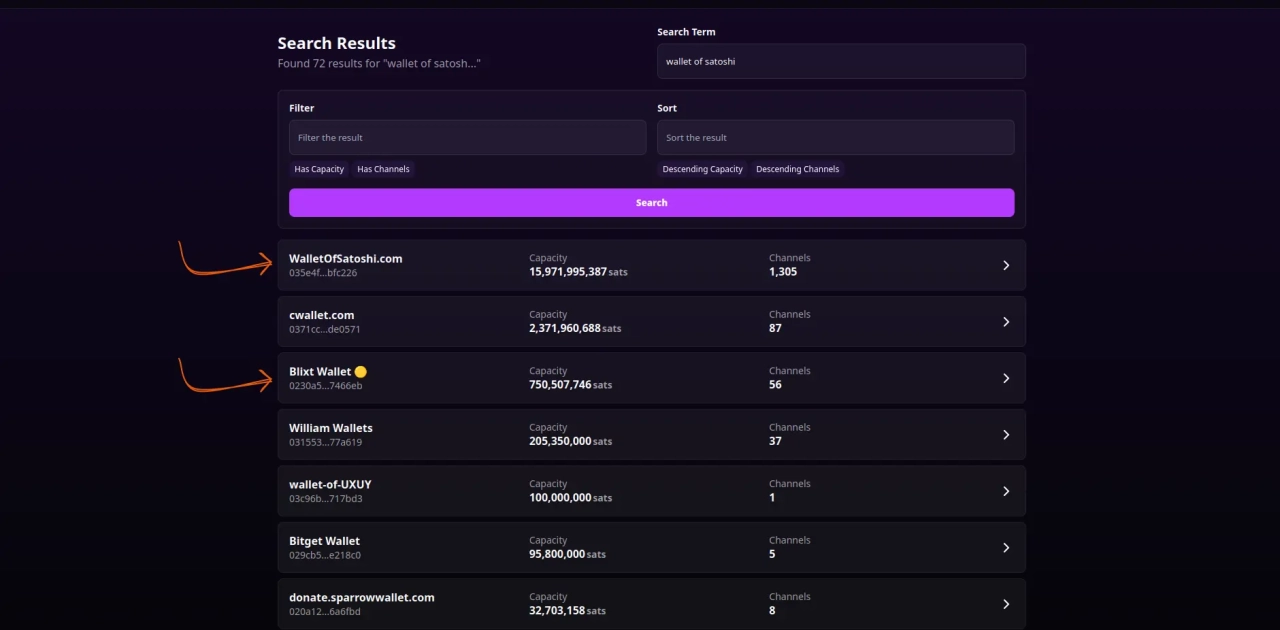Screen dimensions: 1280x630
Task: Click chevron arrow on cwallet.com row
Action: point(1006,322)
